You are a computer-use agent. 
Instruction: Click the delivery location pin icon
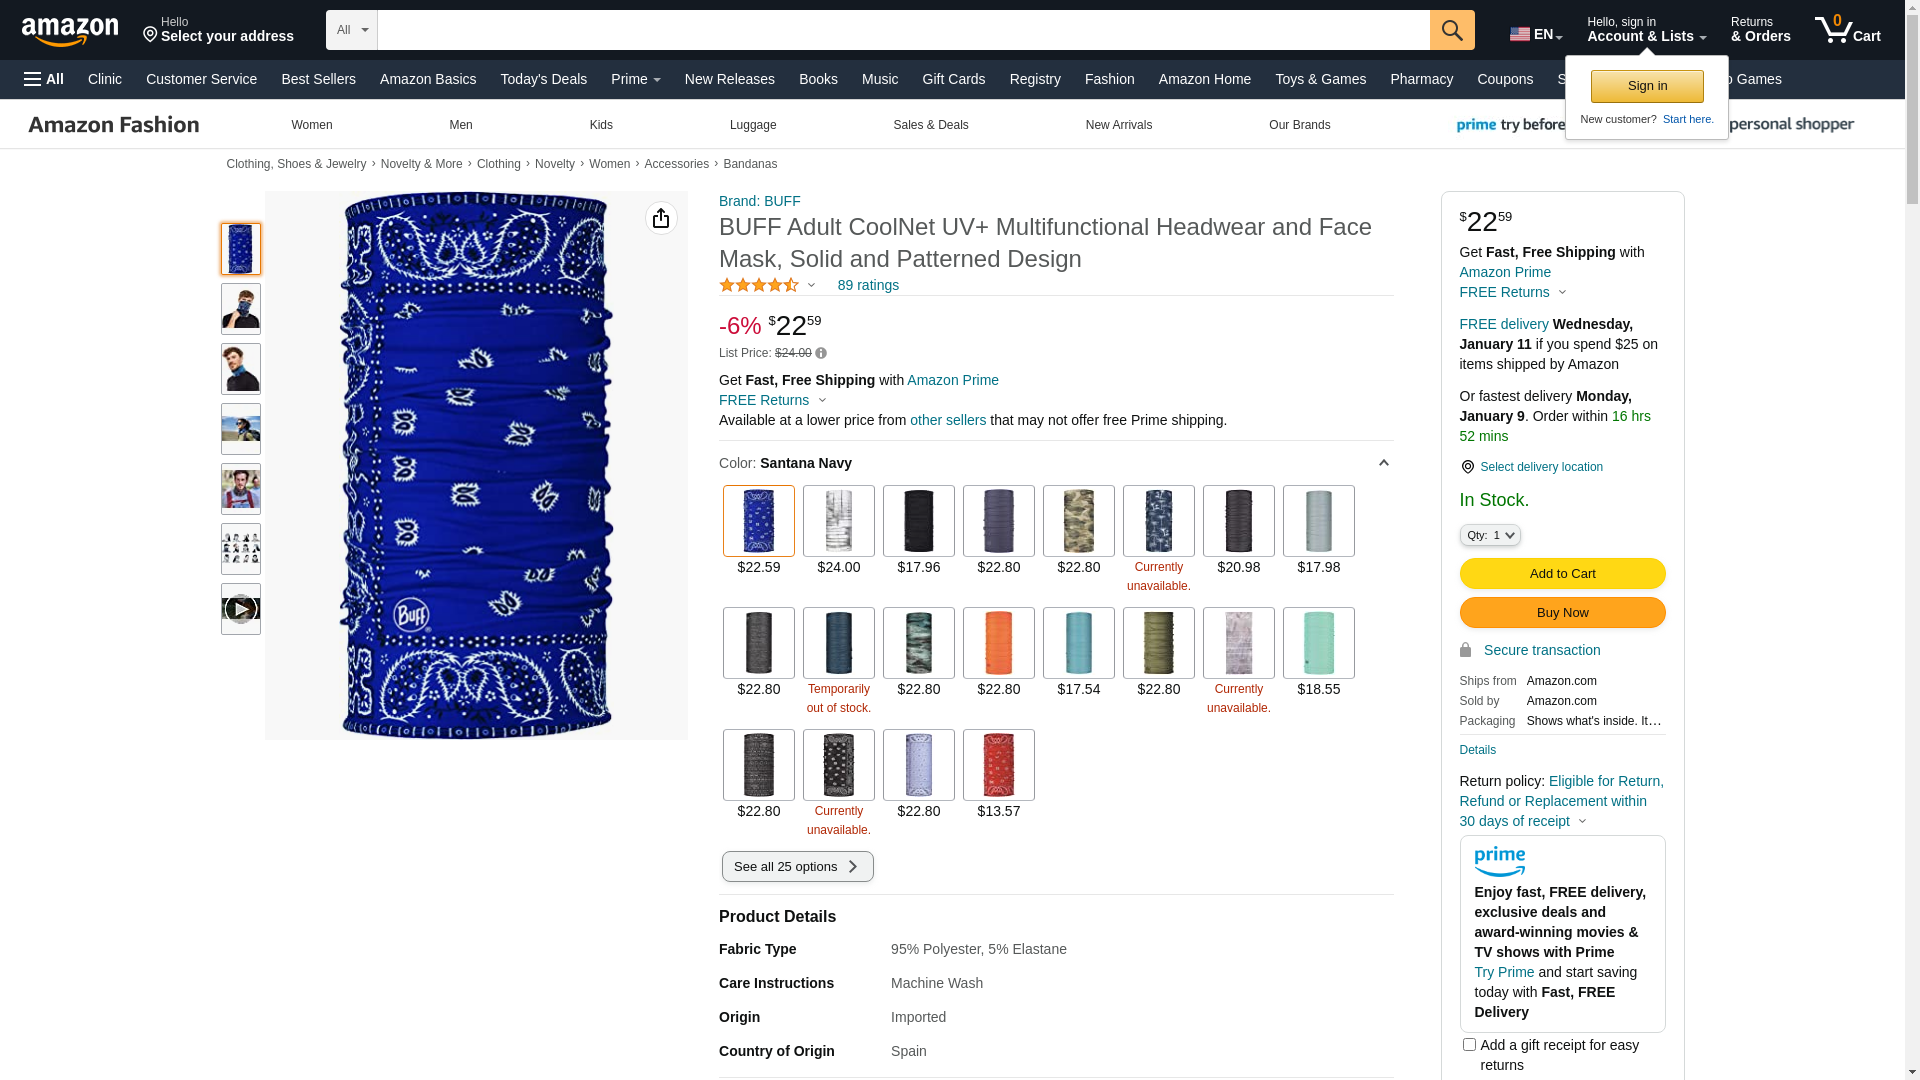(1467, 467)
